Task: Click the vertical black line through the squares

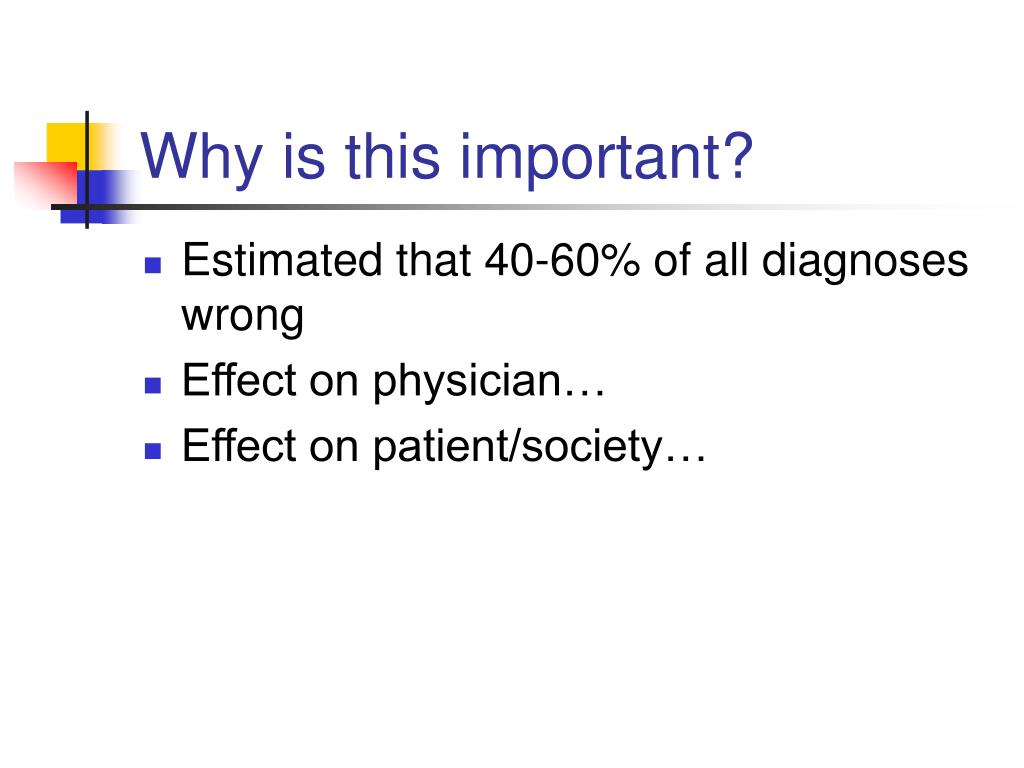Action: pyautogui.click(x=87, y=170)
